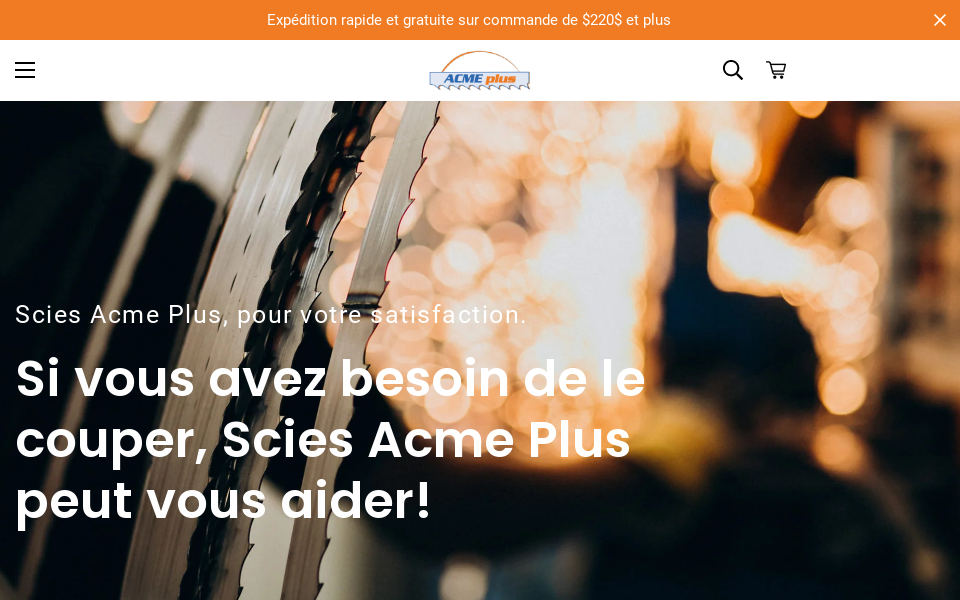This screenshot has width=960, height=600.
Task: Click the orange "plus" word in logo
Action: 500,79
